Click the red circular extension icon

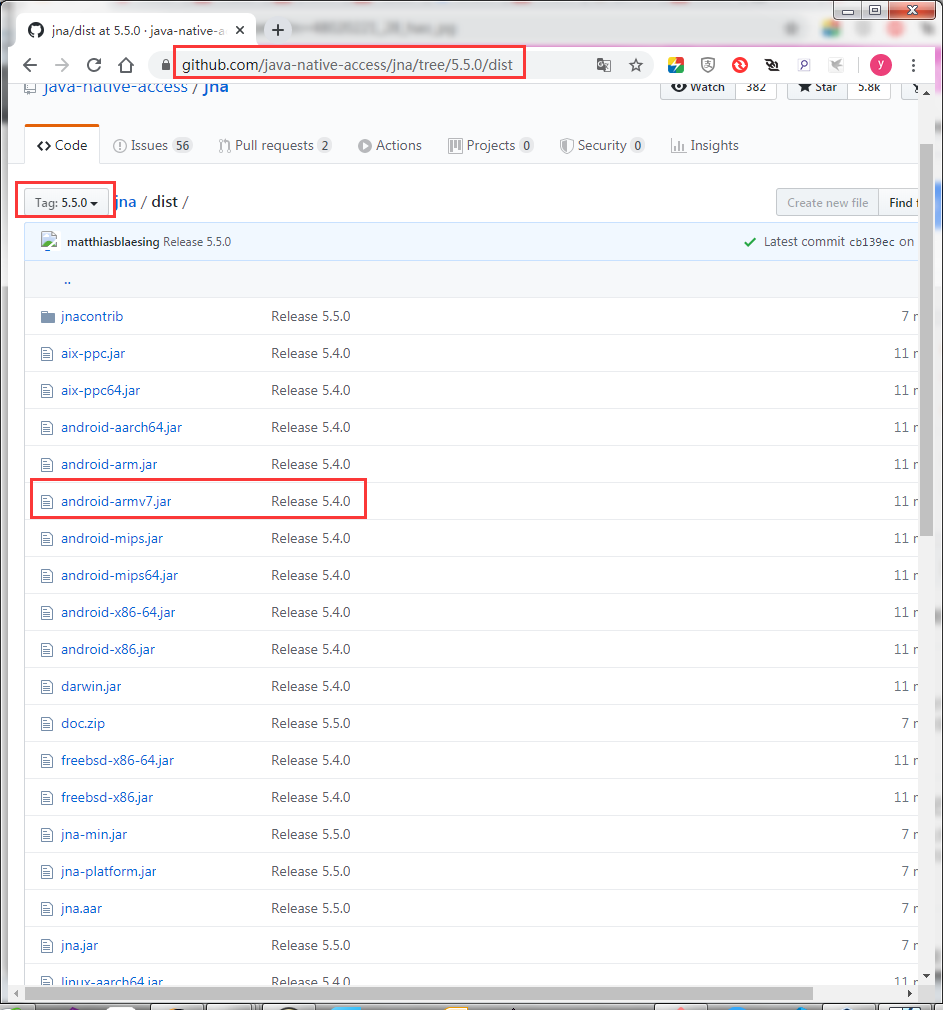tap(740, 65)
